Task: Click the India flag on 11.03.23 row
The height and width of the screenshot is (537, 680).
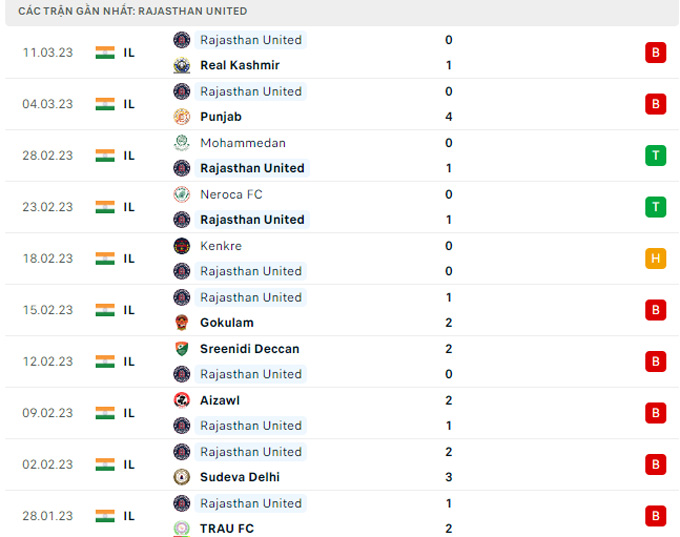Action: 105,53
